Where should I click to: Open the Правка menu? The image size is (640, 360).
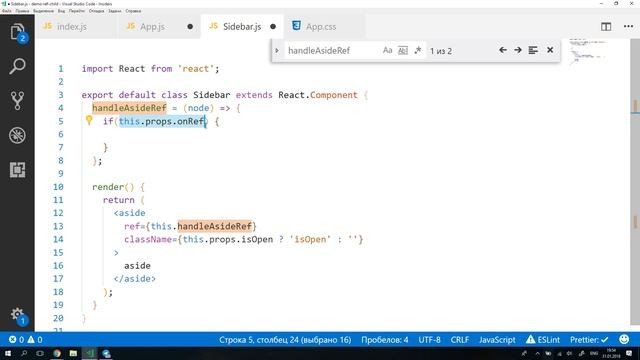[22, 11]
